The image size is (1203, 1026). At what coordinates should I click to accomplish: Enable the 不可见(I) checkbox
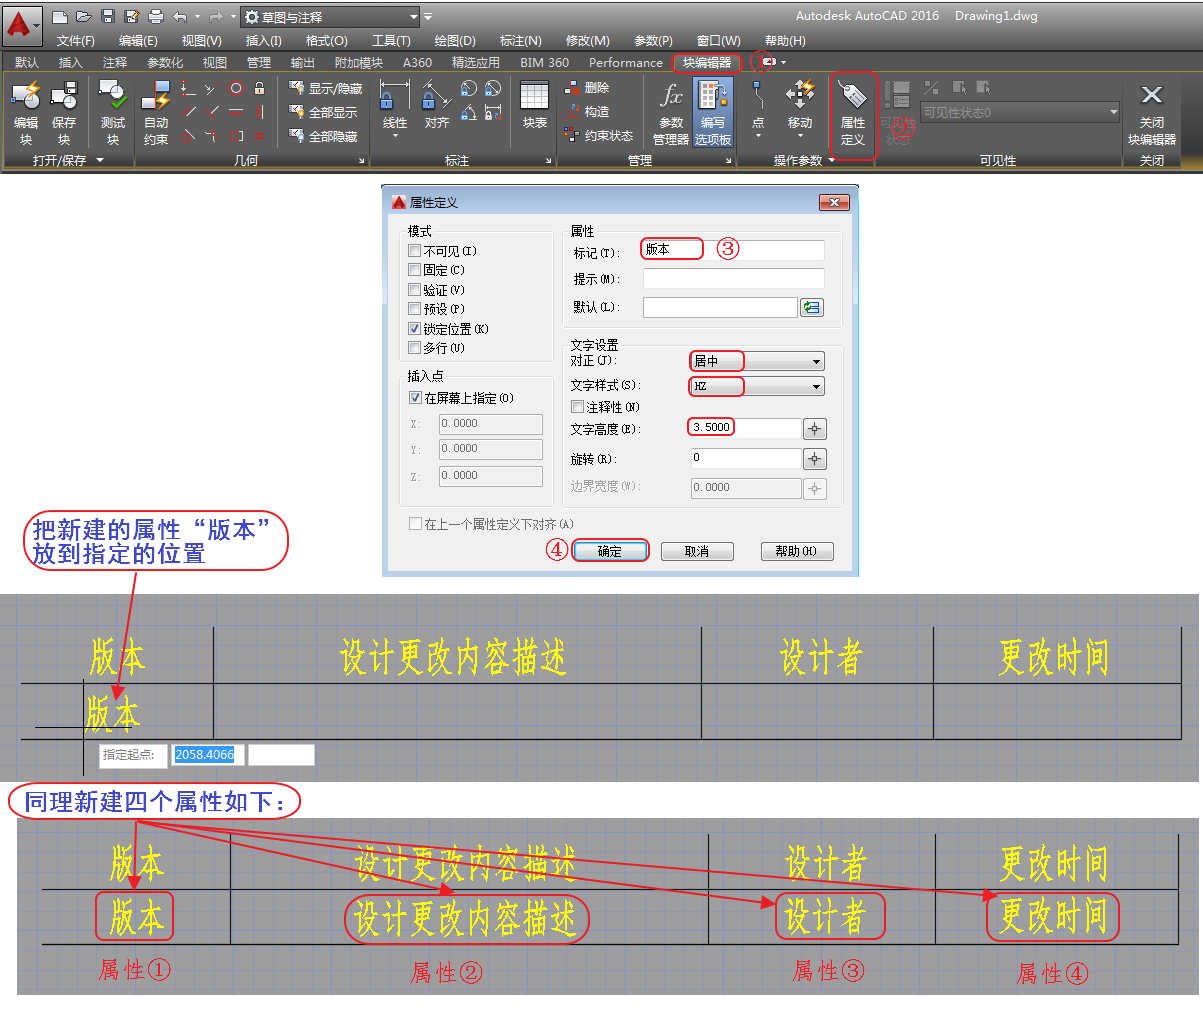click(414, 251)
